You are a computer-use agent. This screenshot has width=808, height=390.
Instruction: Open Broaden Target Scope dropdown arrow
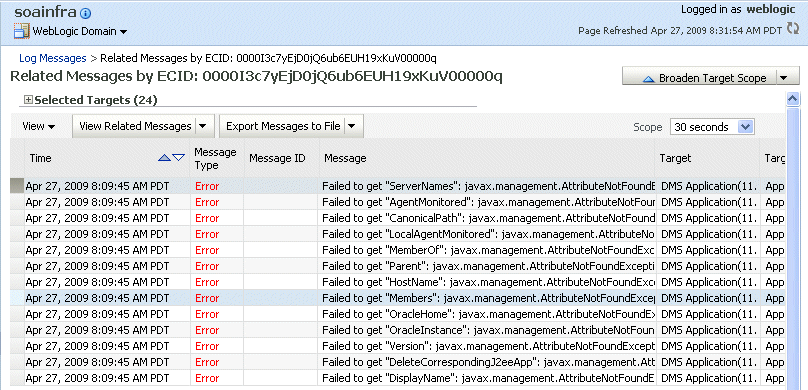(783, 78)
